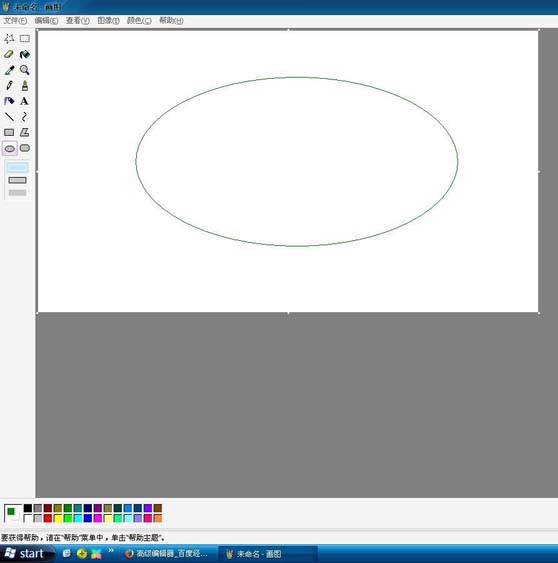Viewport: 558px width, 563px height.
Task: Open the 图像(I) menu
Action: [108, 20]
